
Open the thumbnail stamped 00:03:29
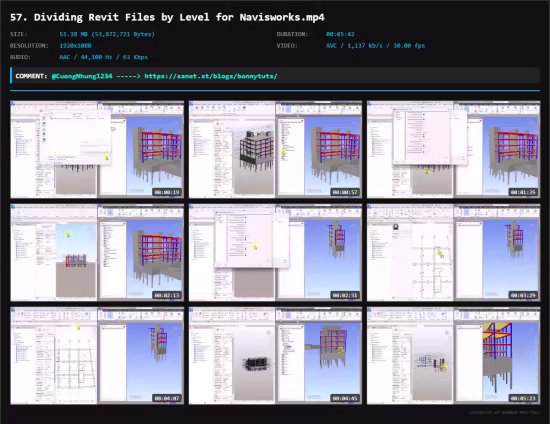454,253
